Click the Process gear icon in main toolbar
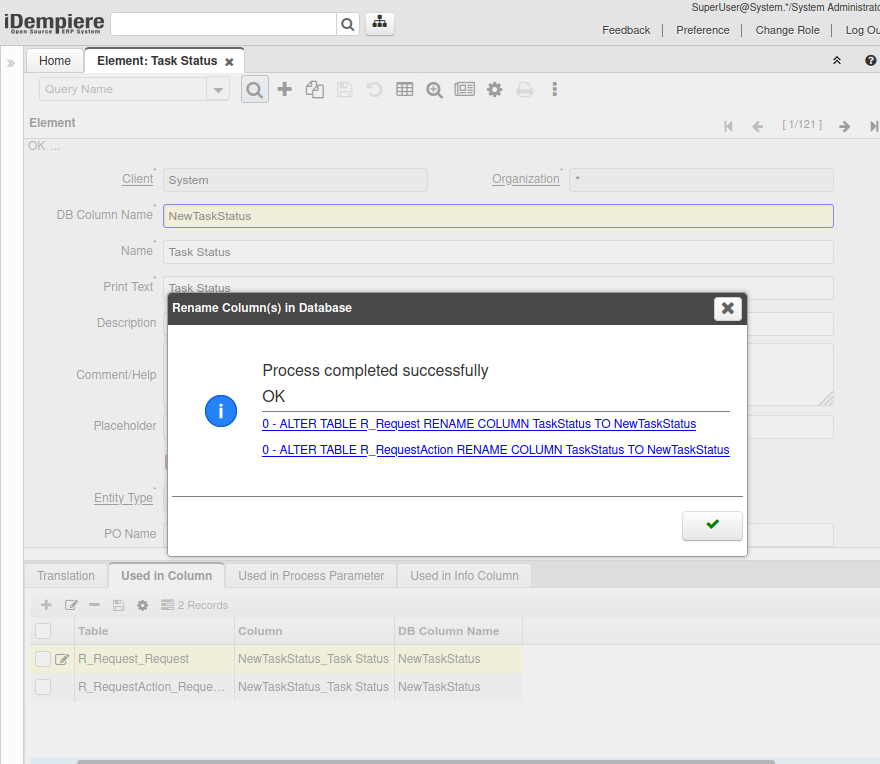The image size is (880, 764). (x=494, y=89)
